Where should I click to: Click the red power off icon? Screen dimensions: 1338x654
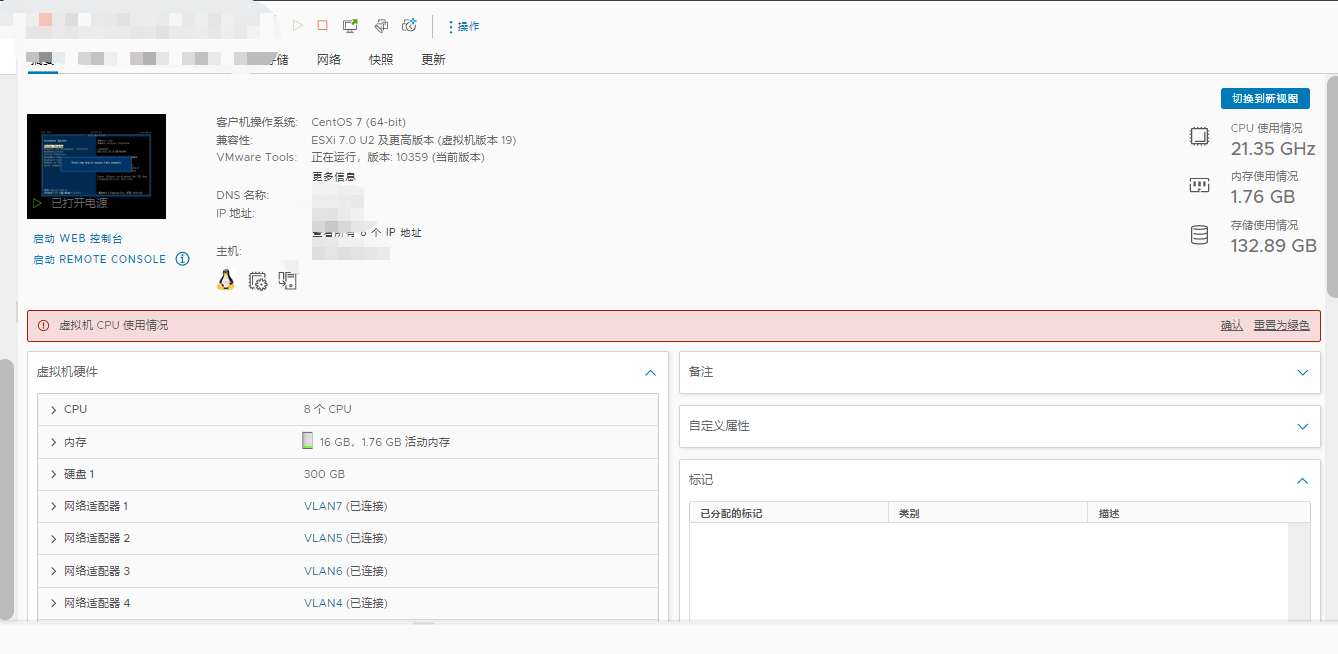[322, 25]
